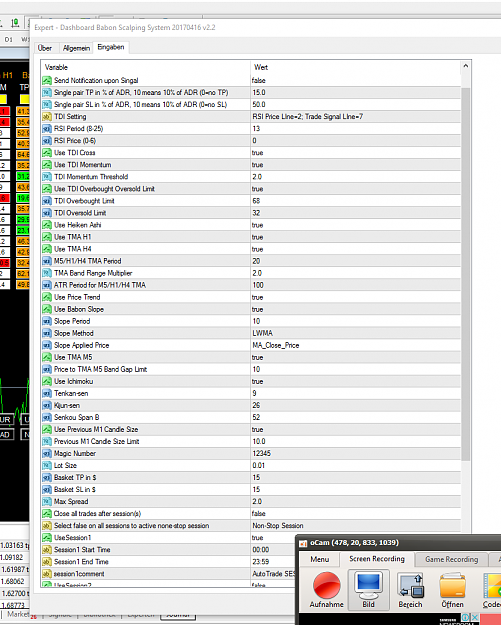
Task: Select the Non-Stop Session value
Action: pyautogui.click(x=278, y=526)
